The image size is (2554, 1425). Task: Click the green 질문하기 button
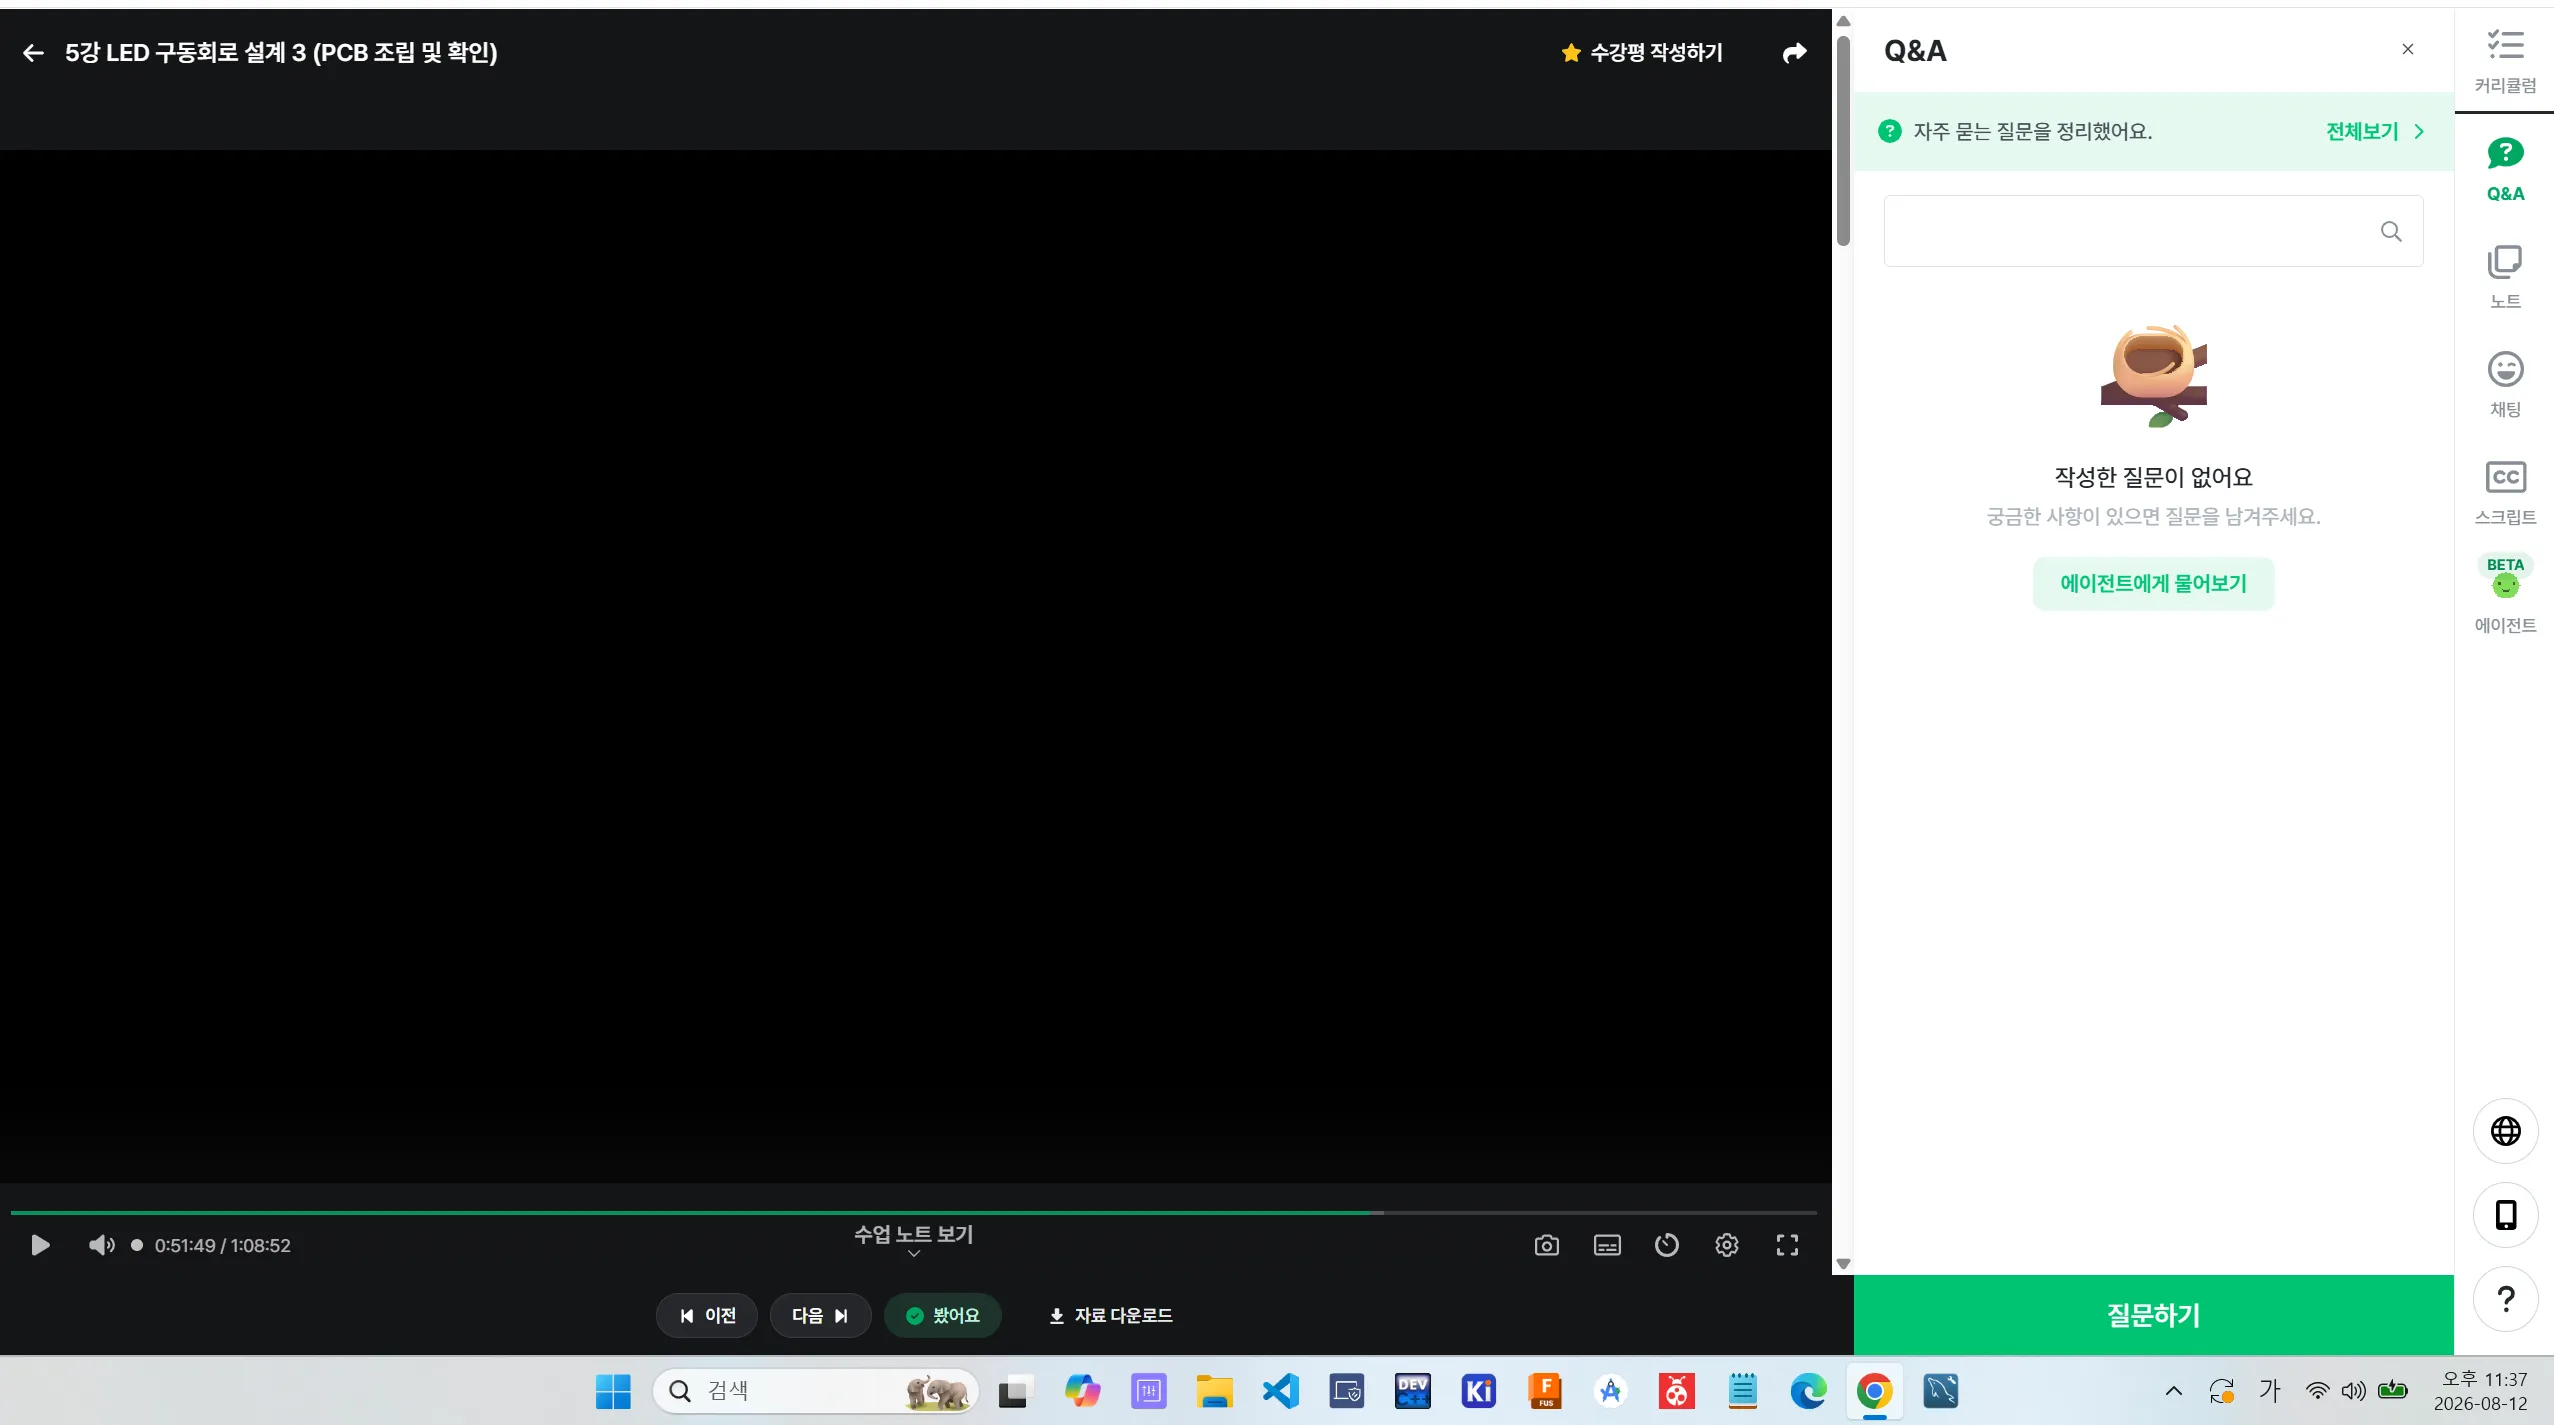tap(2153, 1315)
